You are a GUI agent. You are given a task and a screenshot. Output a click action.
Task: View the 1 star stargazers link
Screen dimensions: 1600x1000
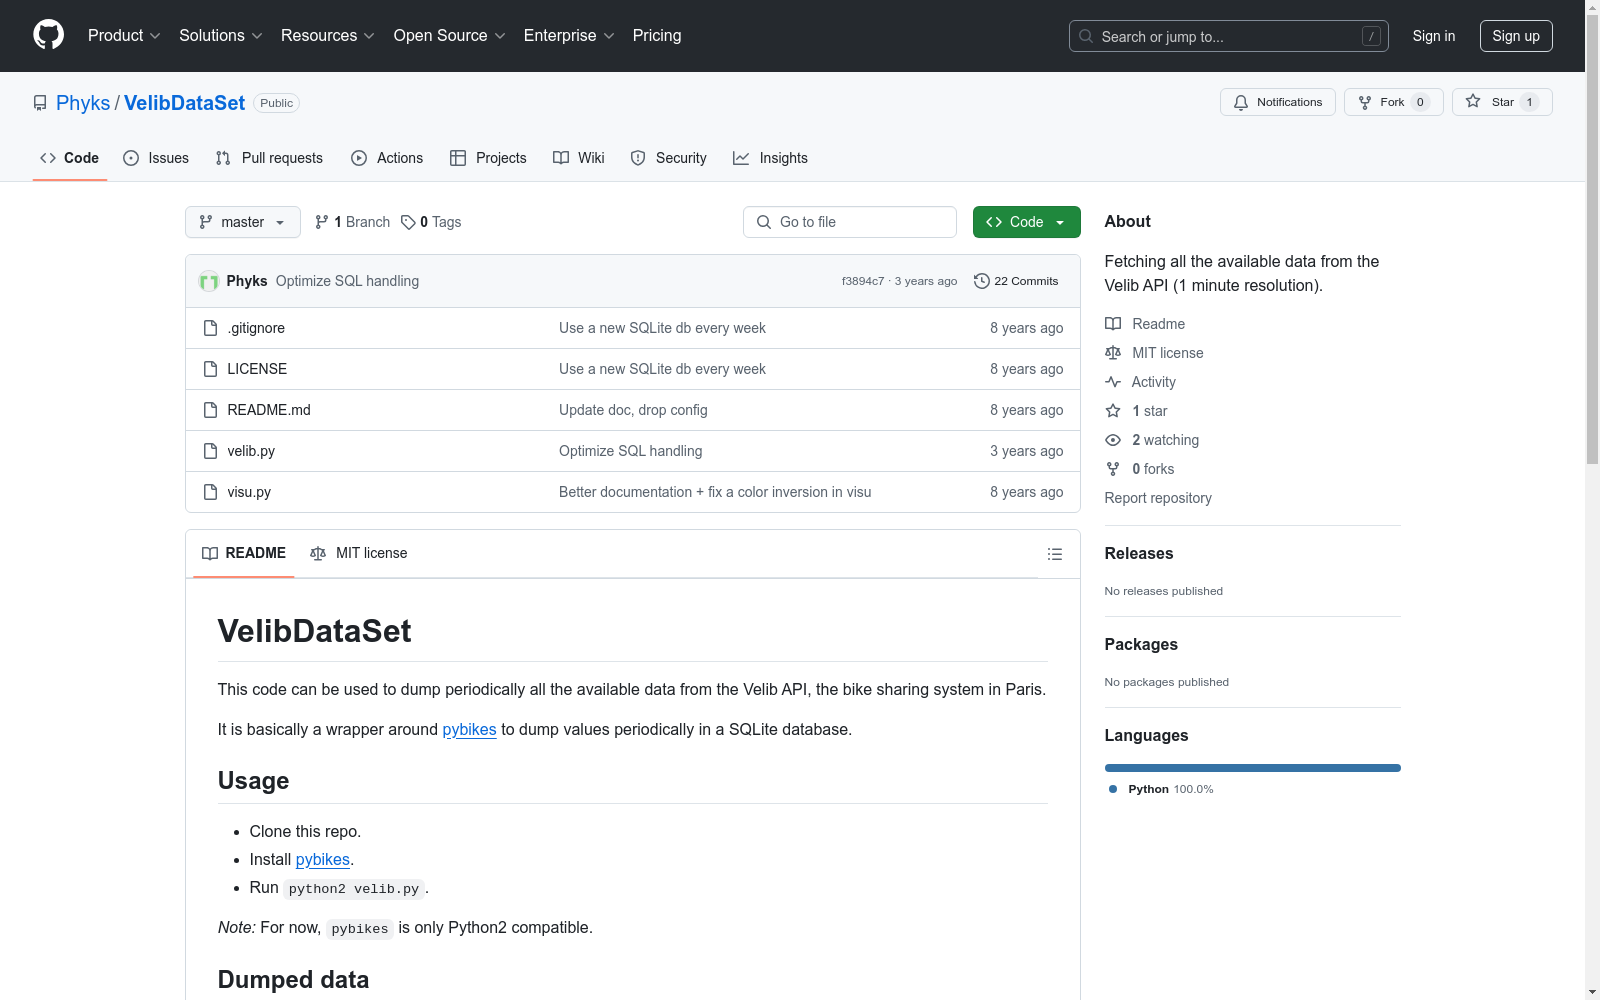(1136, 411)
